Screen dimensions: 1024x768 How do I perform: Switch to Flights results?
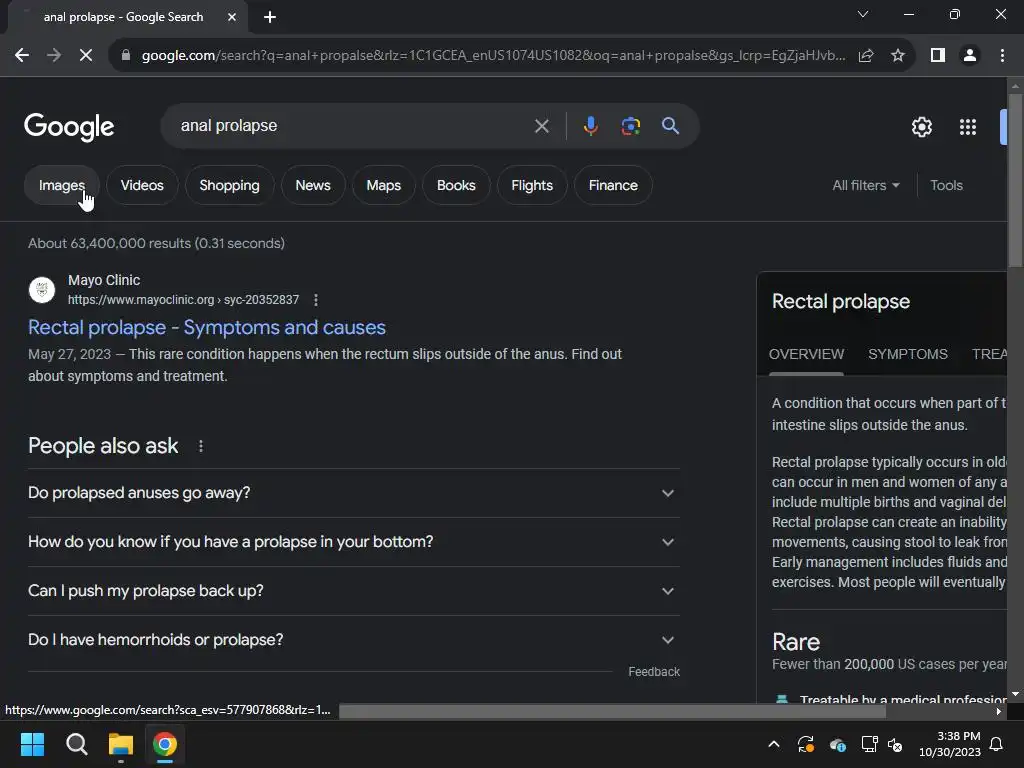coord(532,185)
